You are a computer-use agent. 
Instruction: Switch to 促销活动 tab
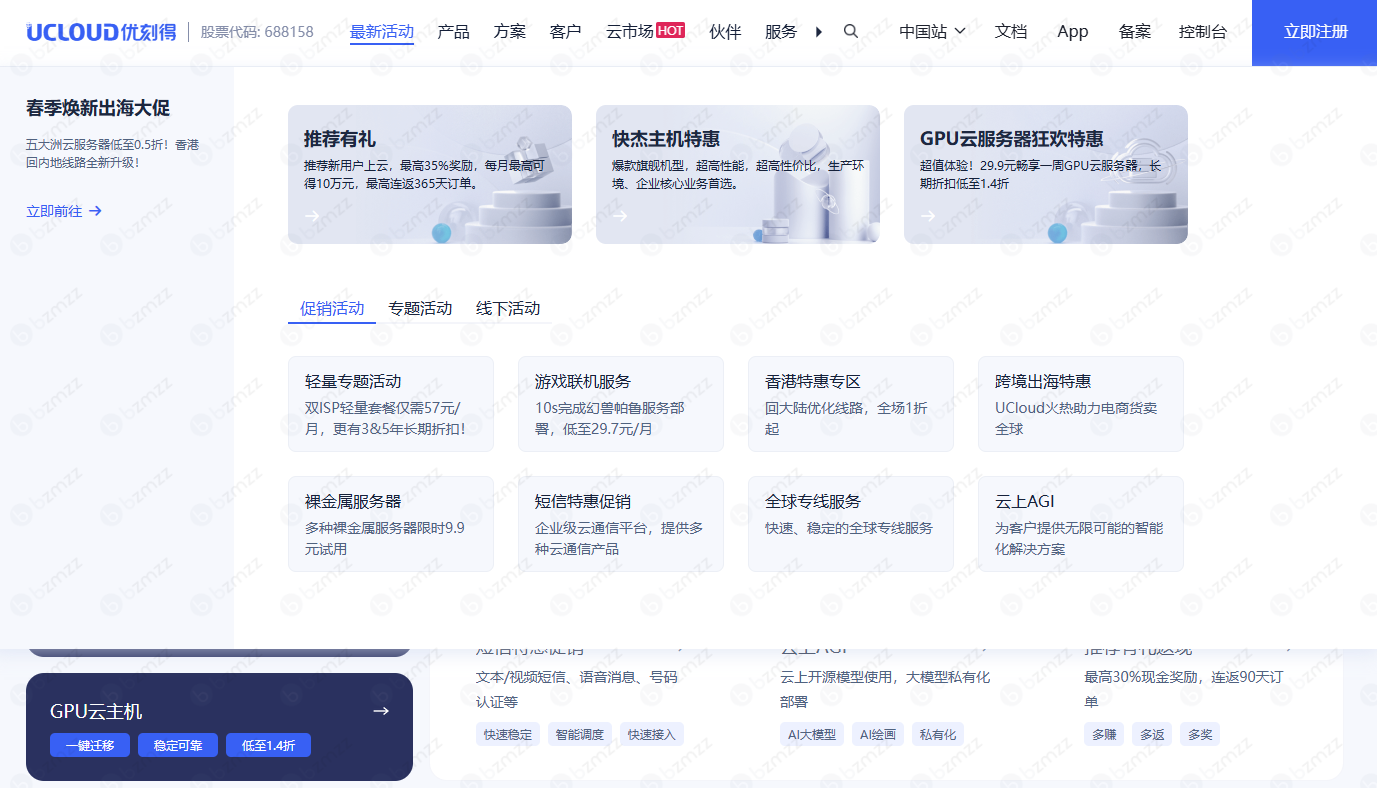[x=332, y=308]
